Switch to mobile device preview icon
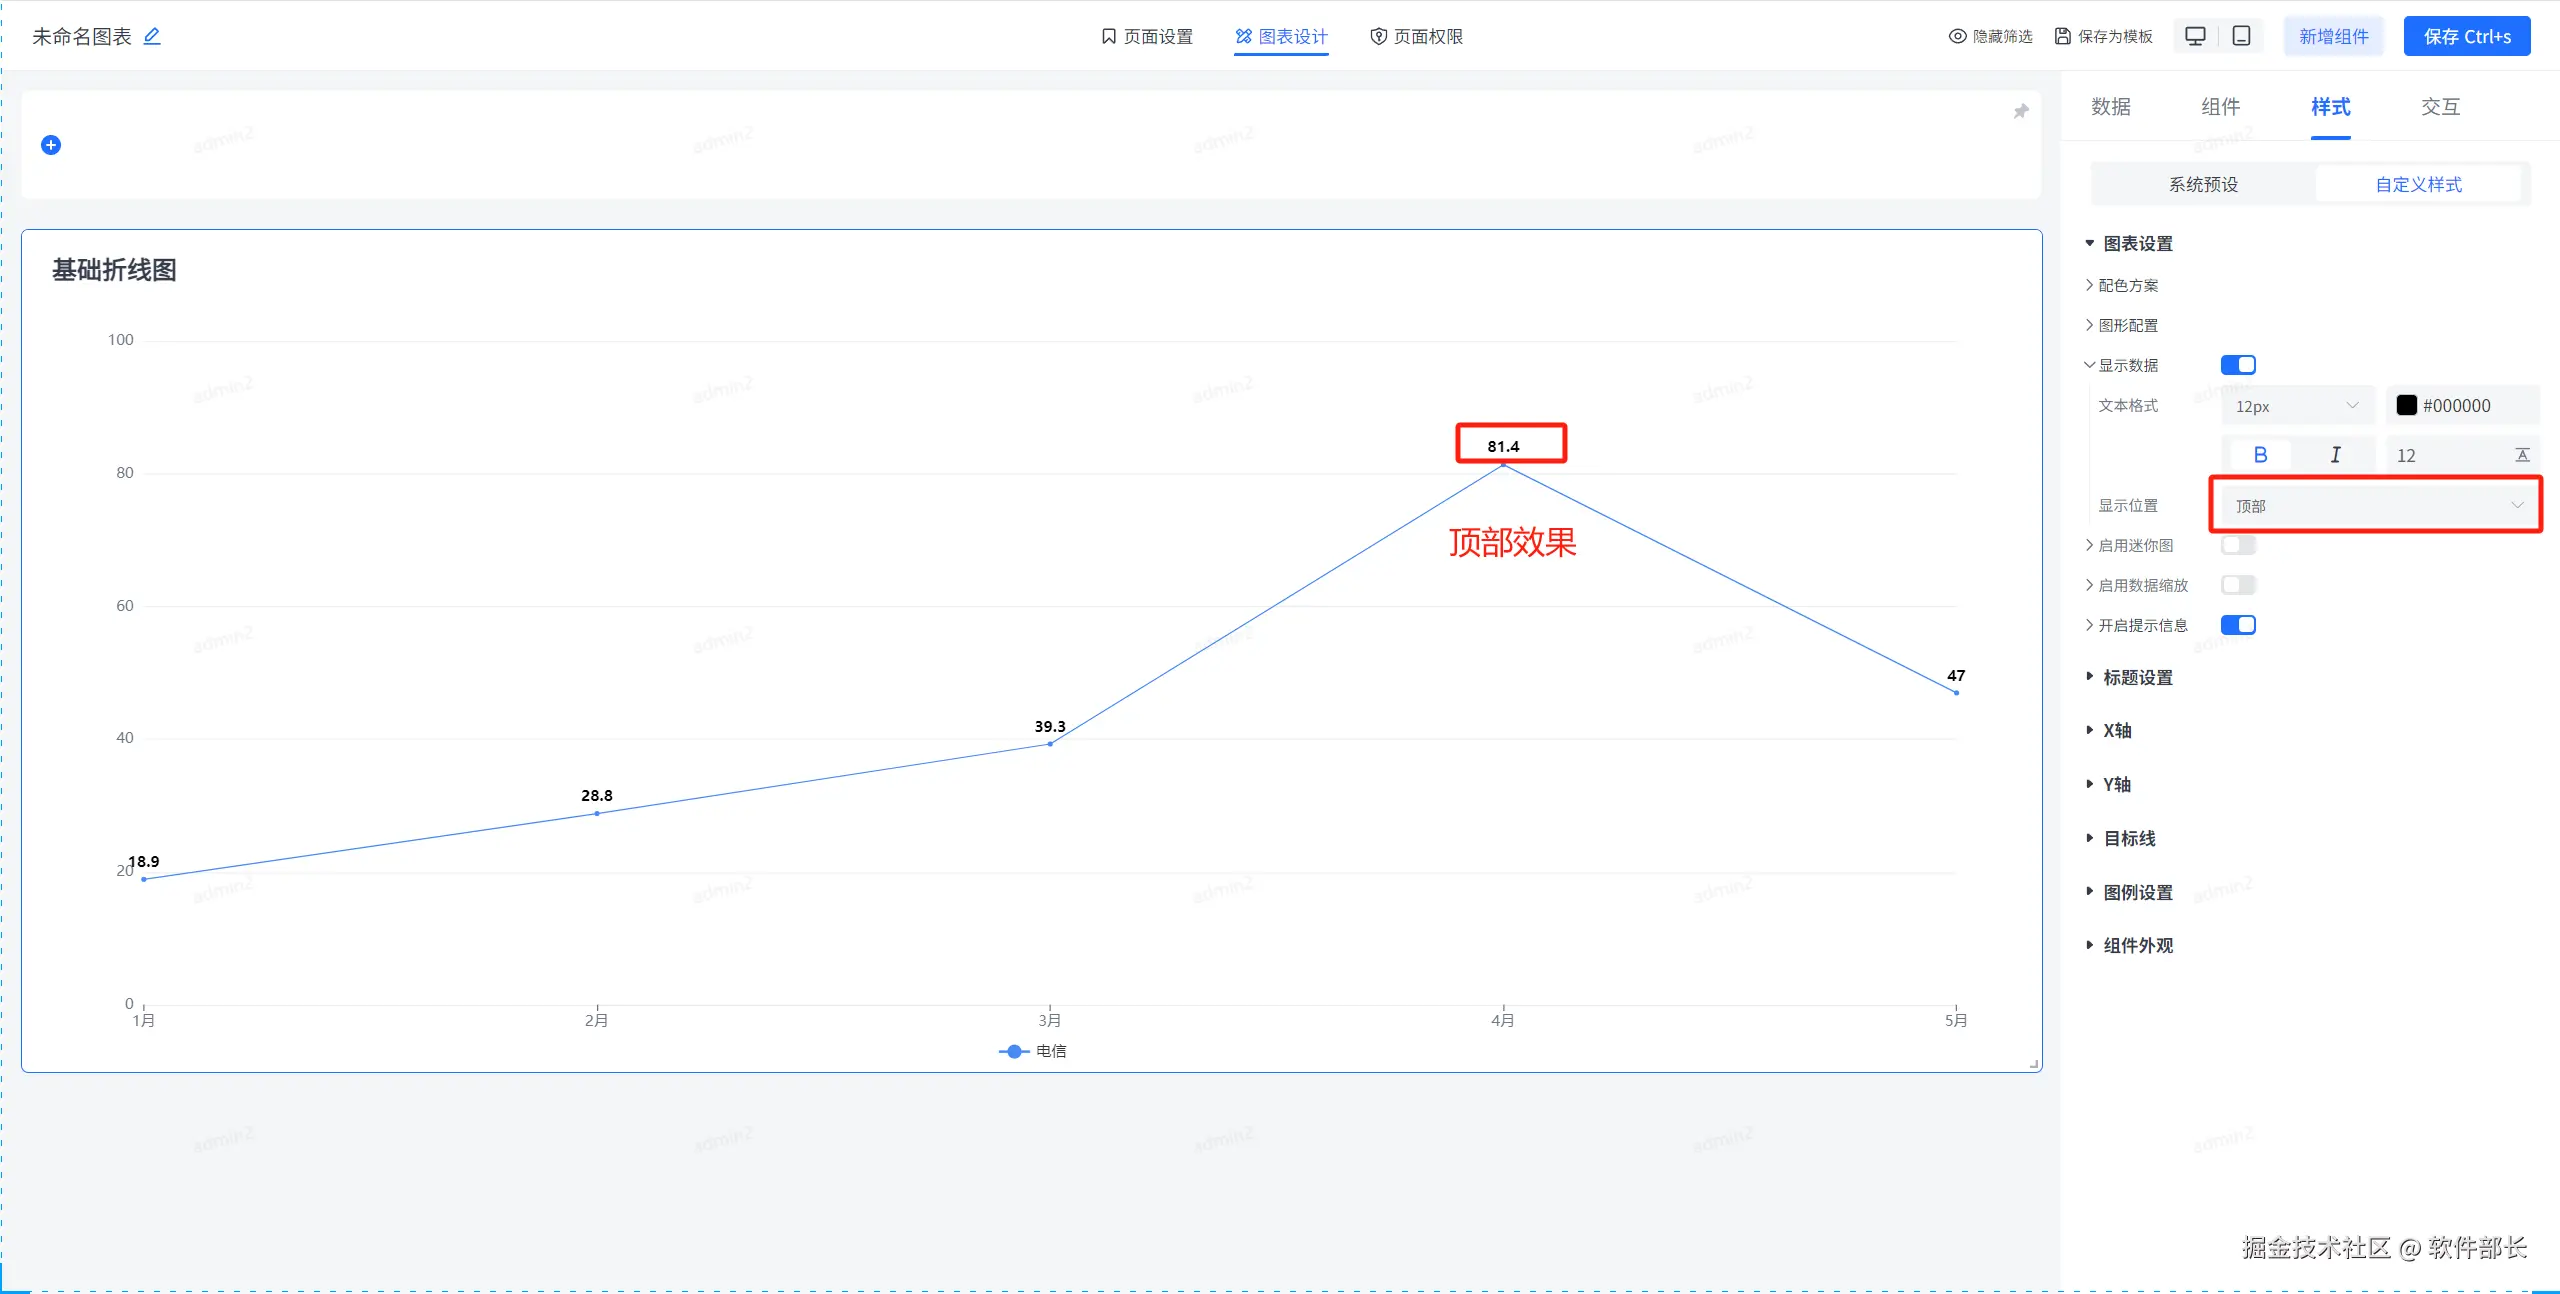Screen dimensions: 2560x1294 (x=2241, y=36)
